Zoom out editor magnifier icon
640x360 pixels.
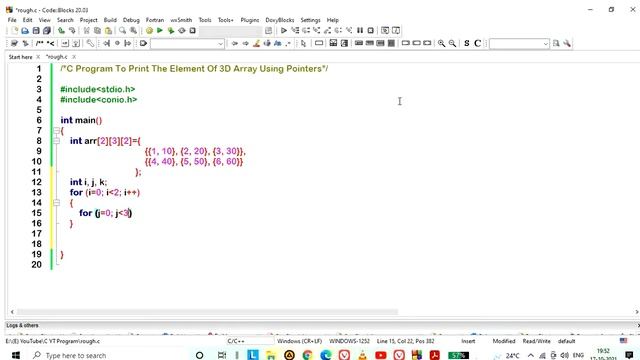click(452, 43)
